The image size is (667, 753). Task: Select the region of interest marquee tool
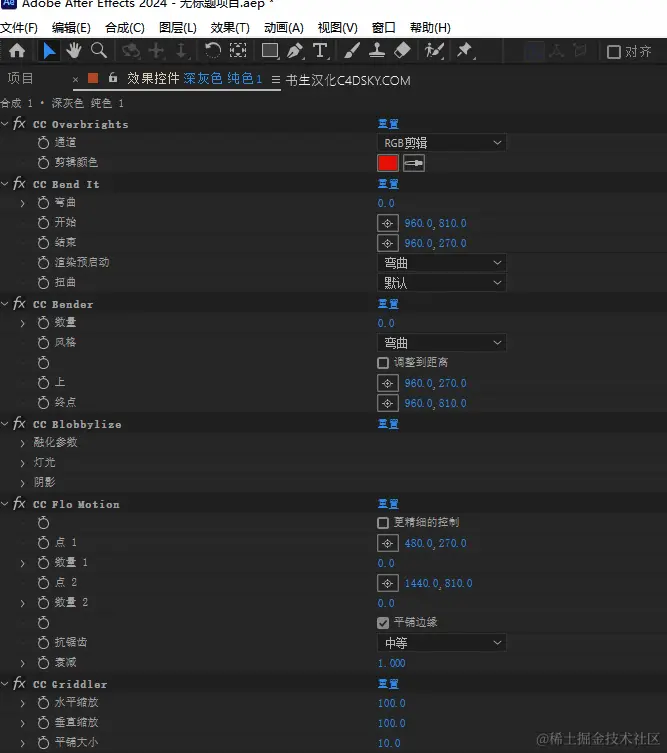coord(238,50)
